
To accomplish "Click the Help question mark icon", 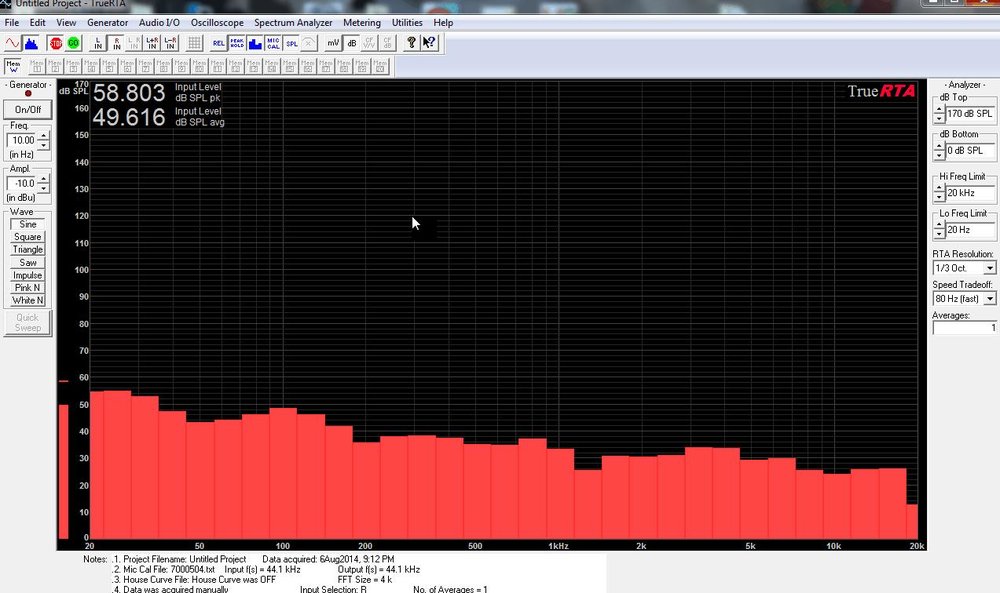I will [x=411, y=43].
